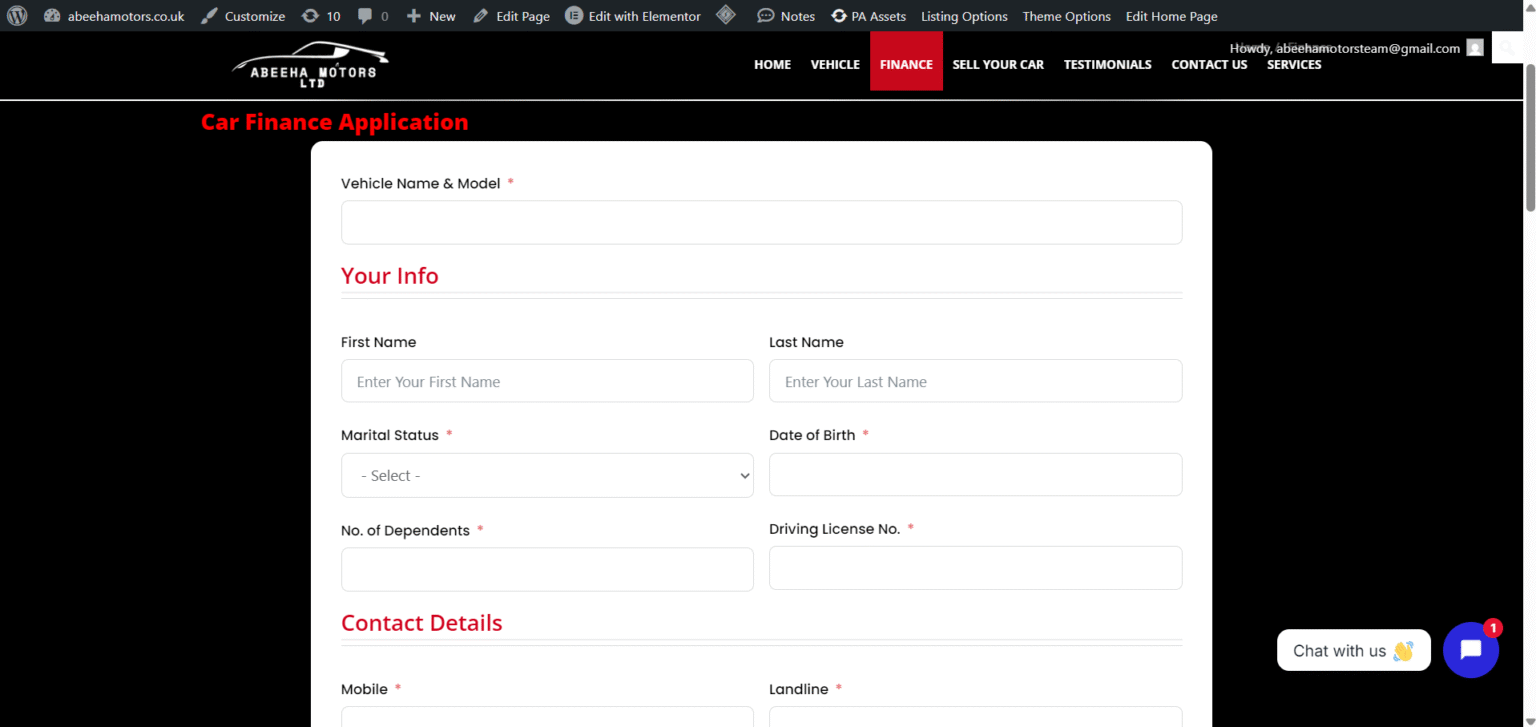Click the diamond icon beside Edit with Elementor

(x=727, y=16)
